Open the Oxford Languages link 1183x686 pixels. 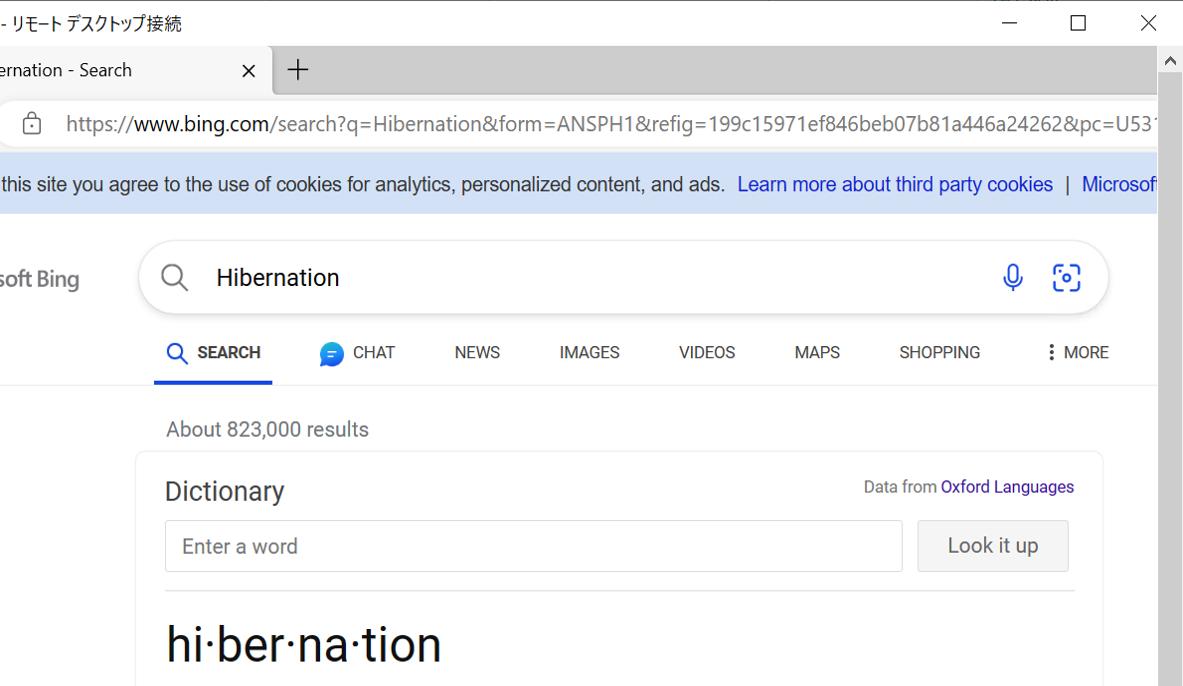point(1007,487)
